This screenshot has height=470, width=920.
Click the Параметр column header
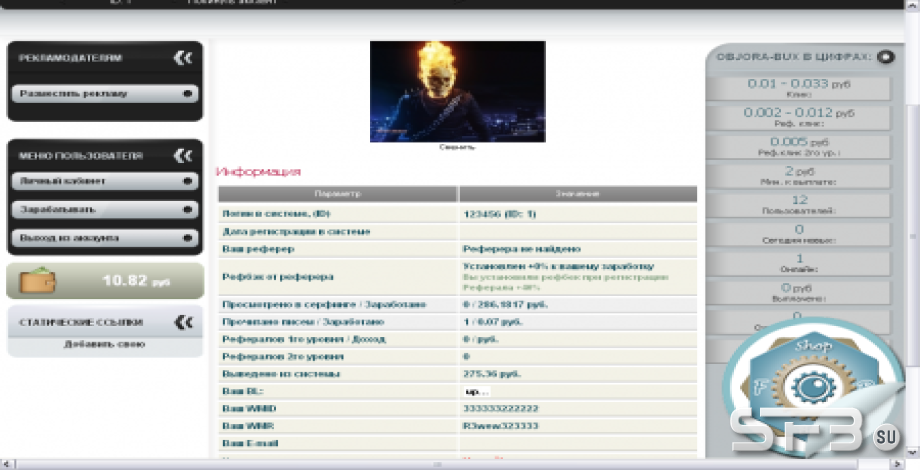pos(338,194)
